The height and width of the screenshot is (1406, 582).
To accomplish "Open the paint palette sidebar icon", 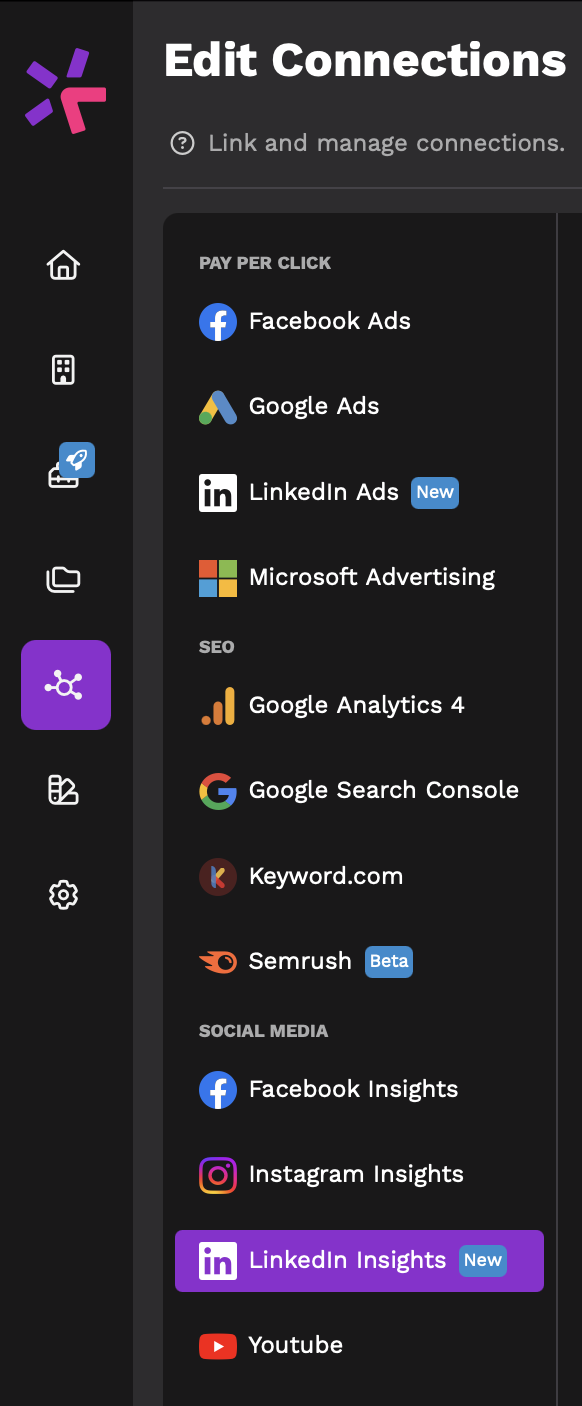I will coord(64,790).
